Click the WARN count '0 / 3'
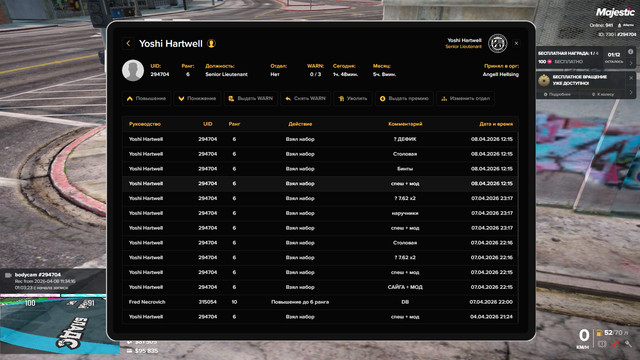Image resolution: width=640 pixels, height=360 pixels. [x=315, y=74]
